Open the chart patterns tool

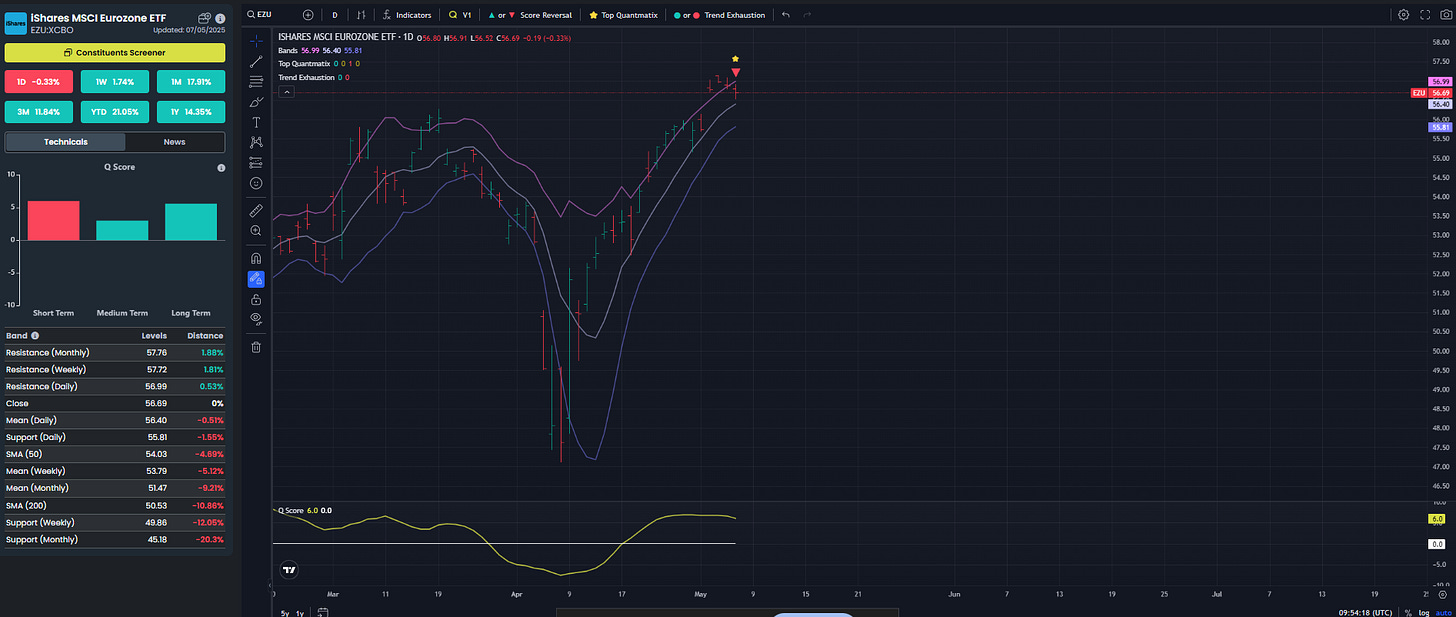pos(257,142)
